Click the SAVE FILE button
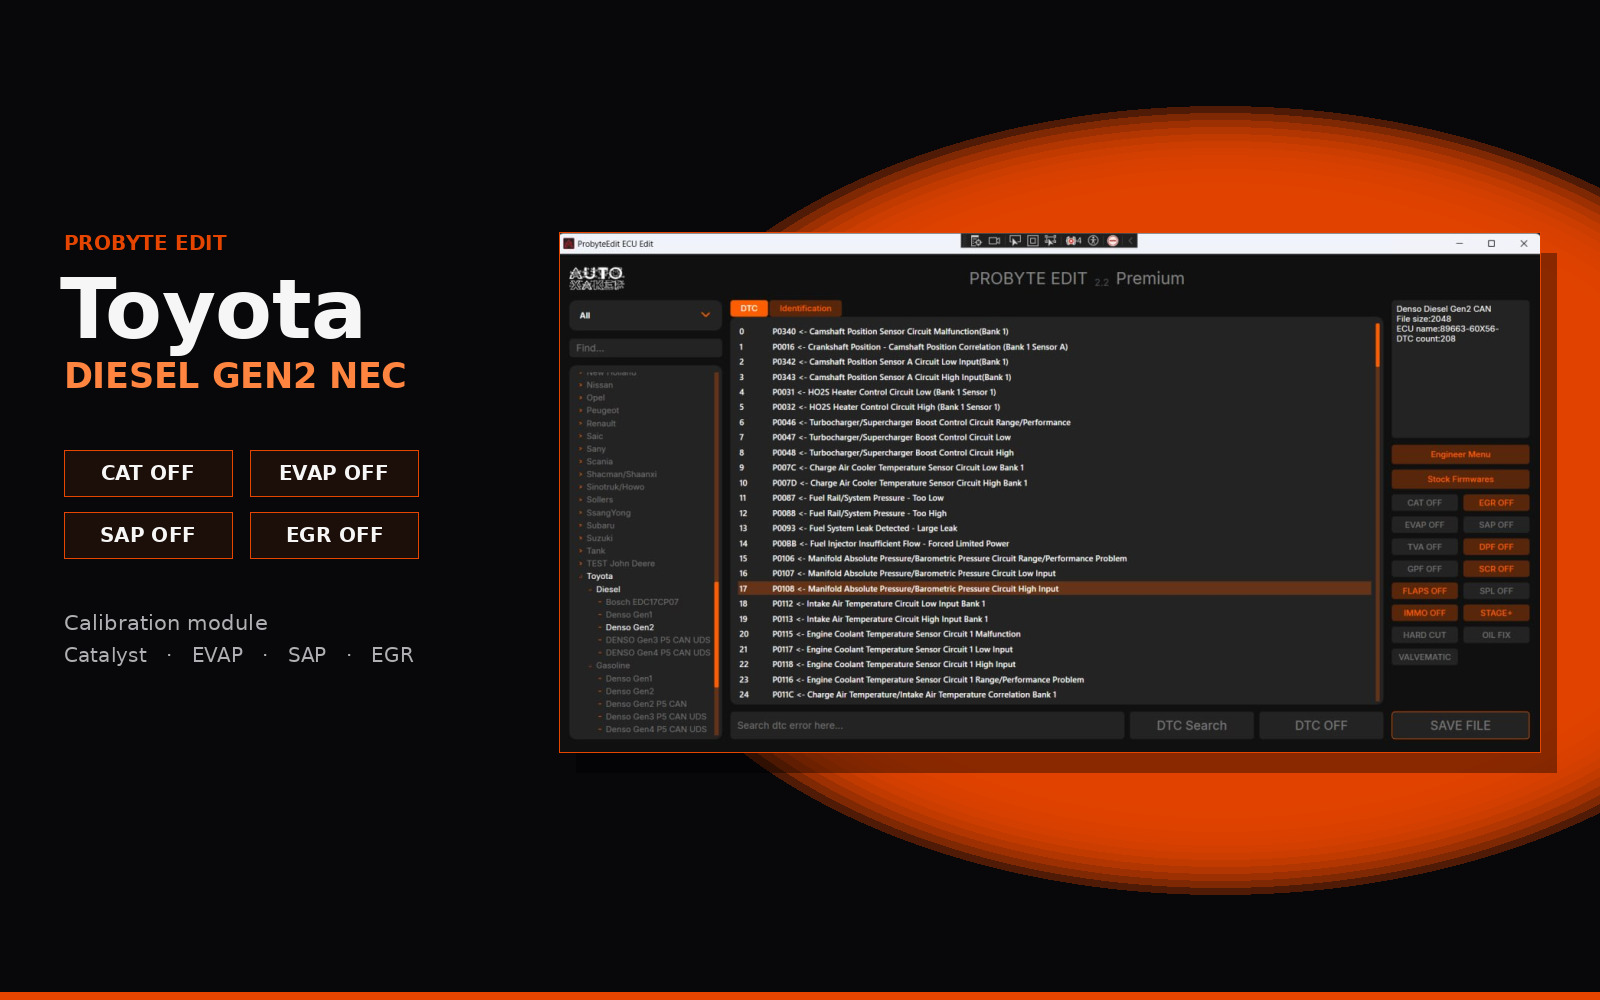Viewport: 1600px width, 1000px height. (x=1460, y=726)
